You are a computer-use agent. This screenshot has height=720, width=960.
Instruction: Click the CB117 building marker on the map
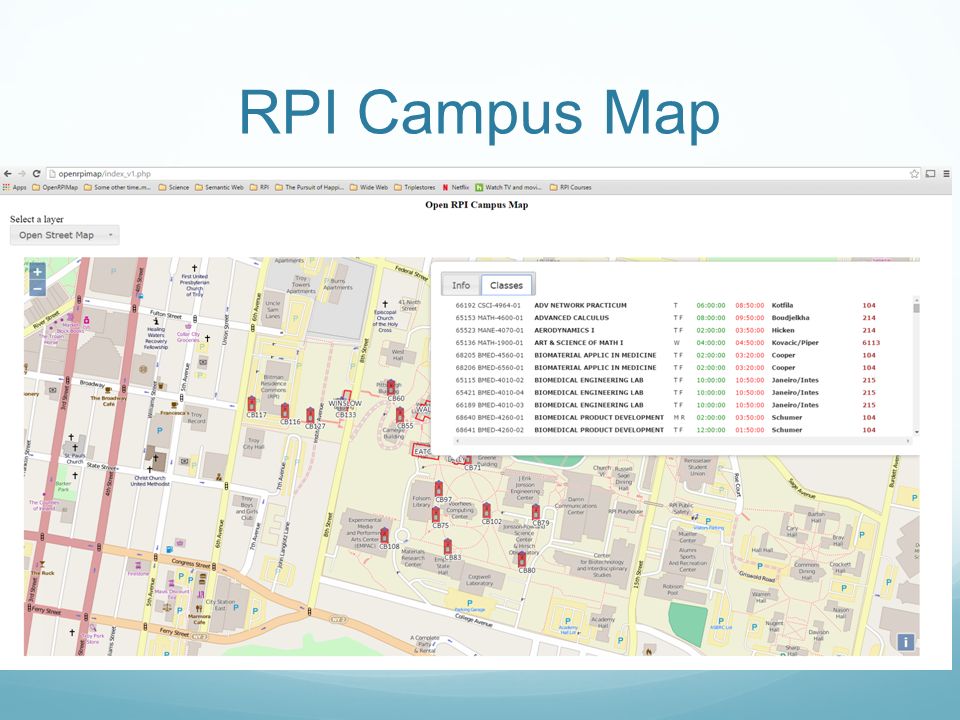tap(252, 403)
